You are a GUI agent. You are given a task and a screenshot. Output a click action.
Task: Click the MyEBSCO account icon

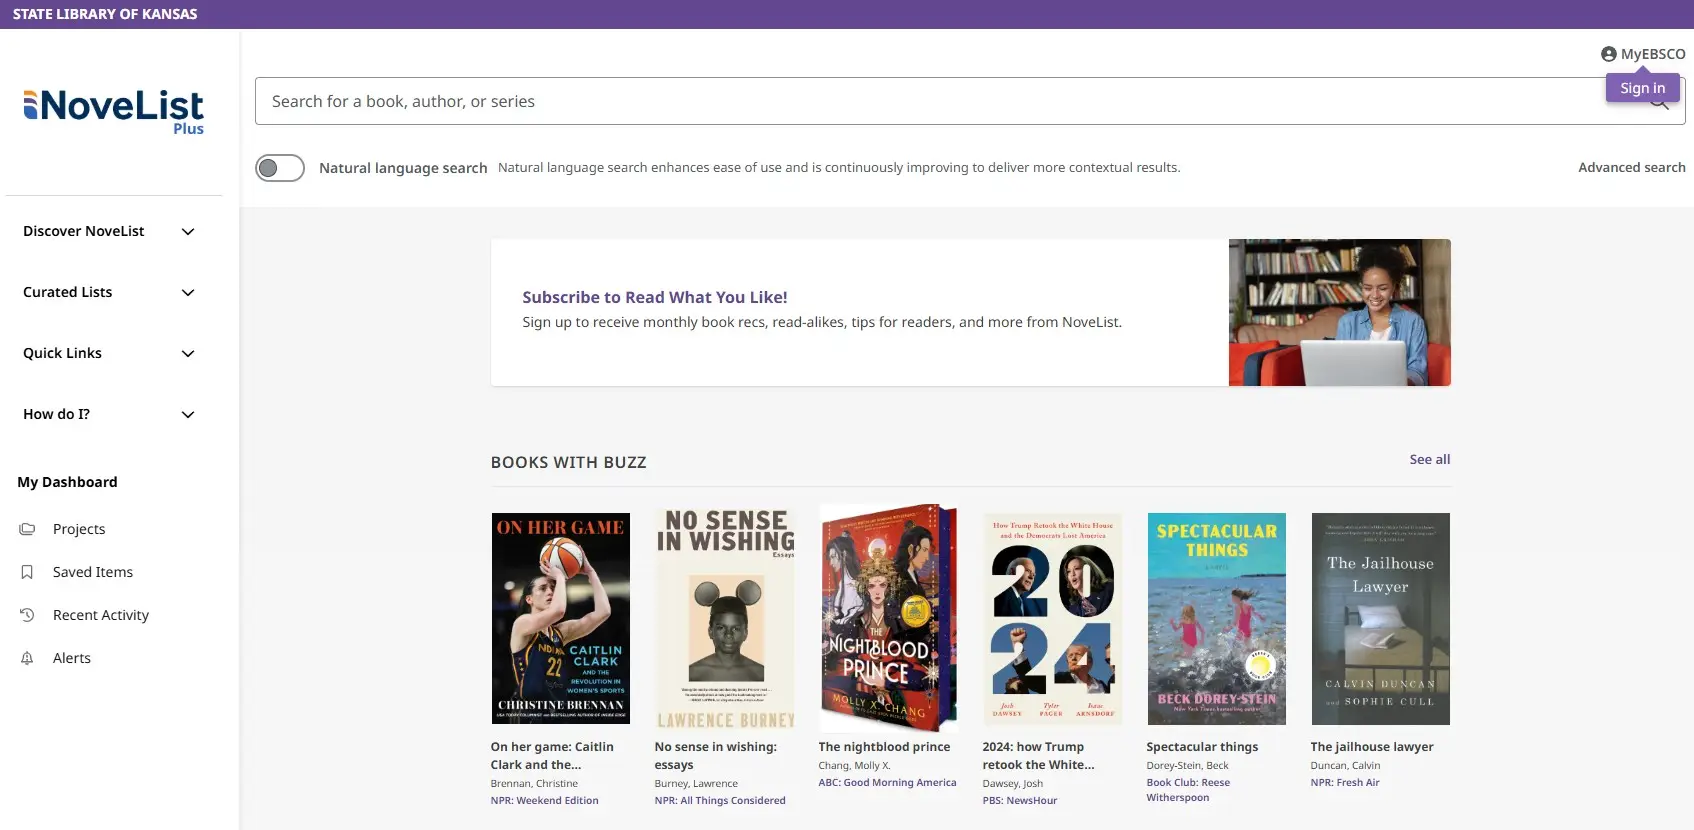coord(1608,54)
